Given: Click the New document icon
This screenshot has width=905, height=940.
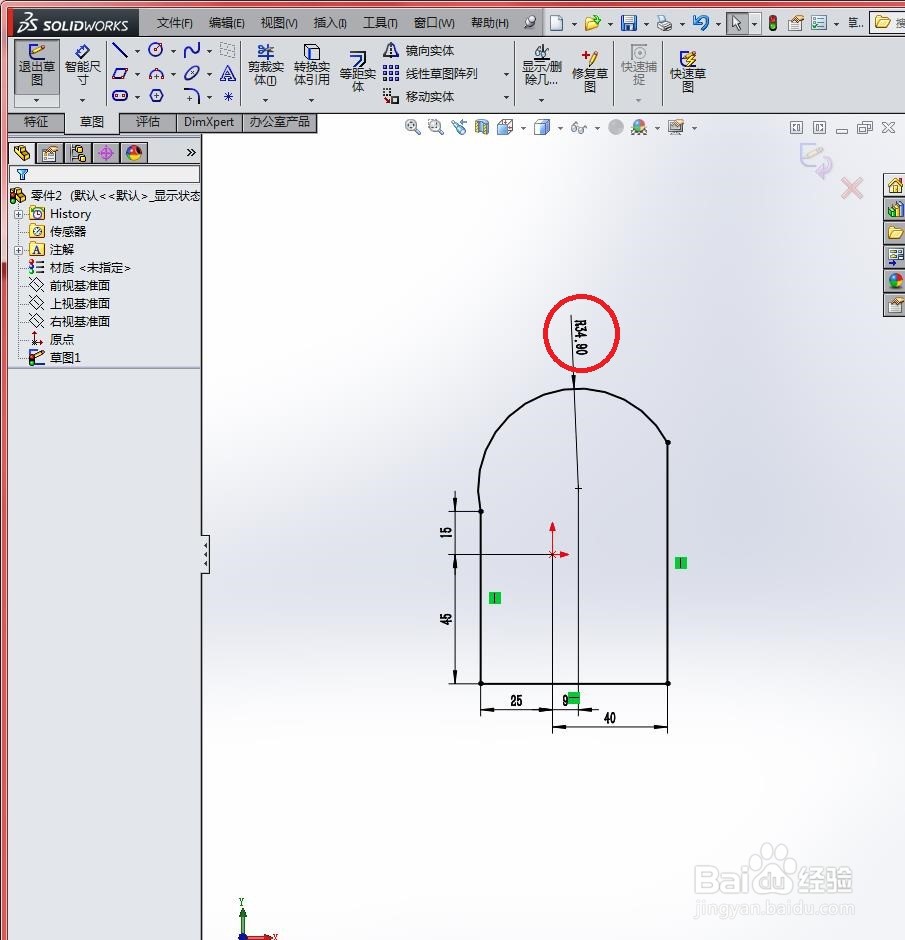Looking at the screenshot, I should [x=557, y=23].
